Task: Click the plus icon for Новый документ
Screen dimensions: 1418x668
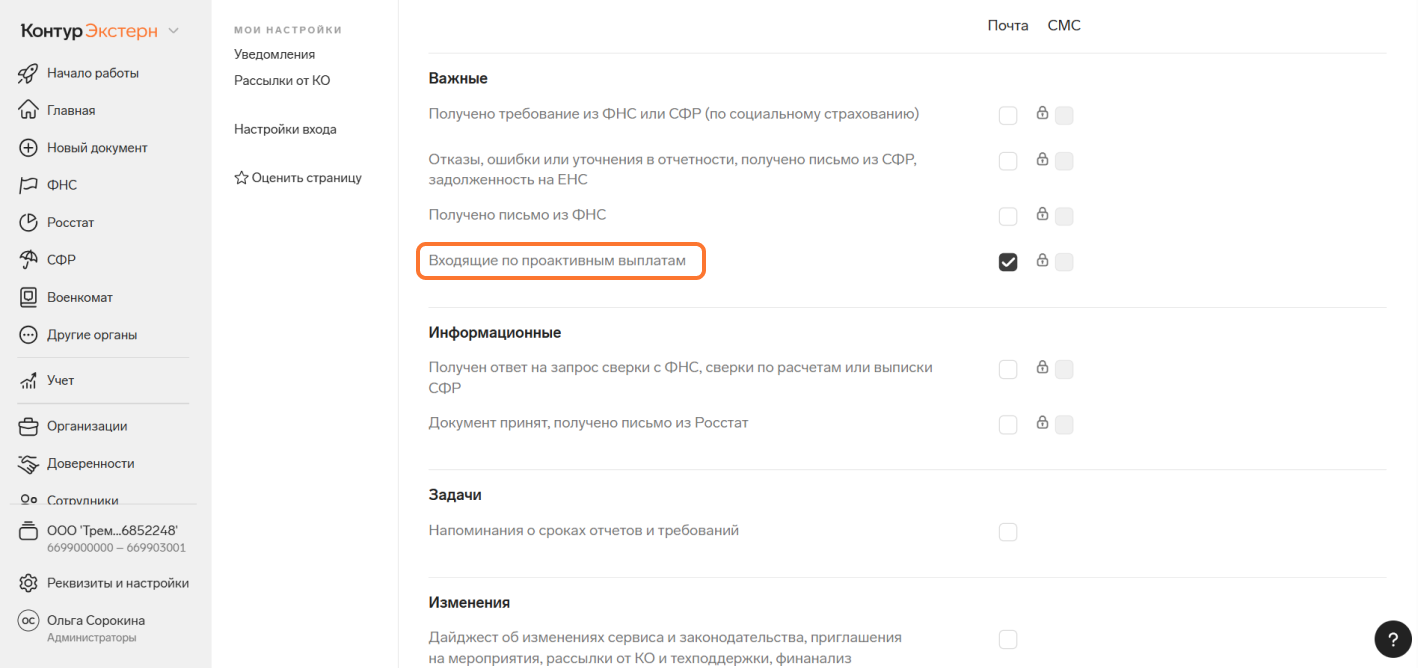Action: 29,148
